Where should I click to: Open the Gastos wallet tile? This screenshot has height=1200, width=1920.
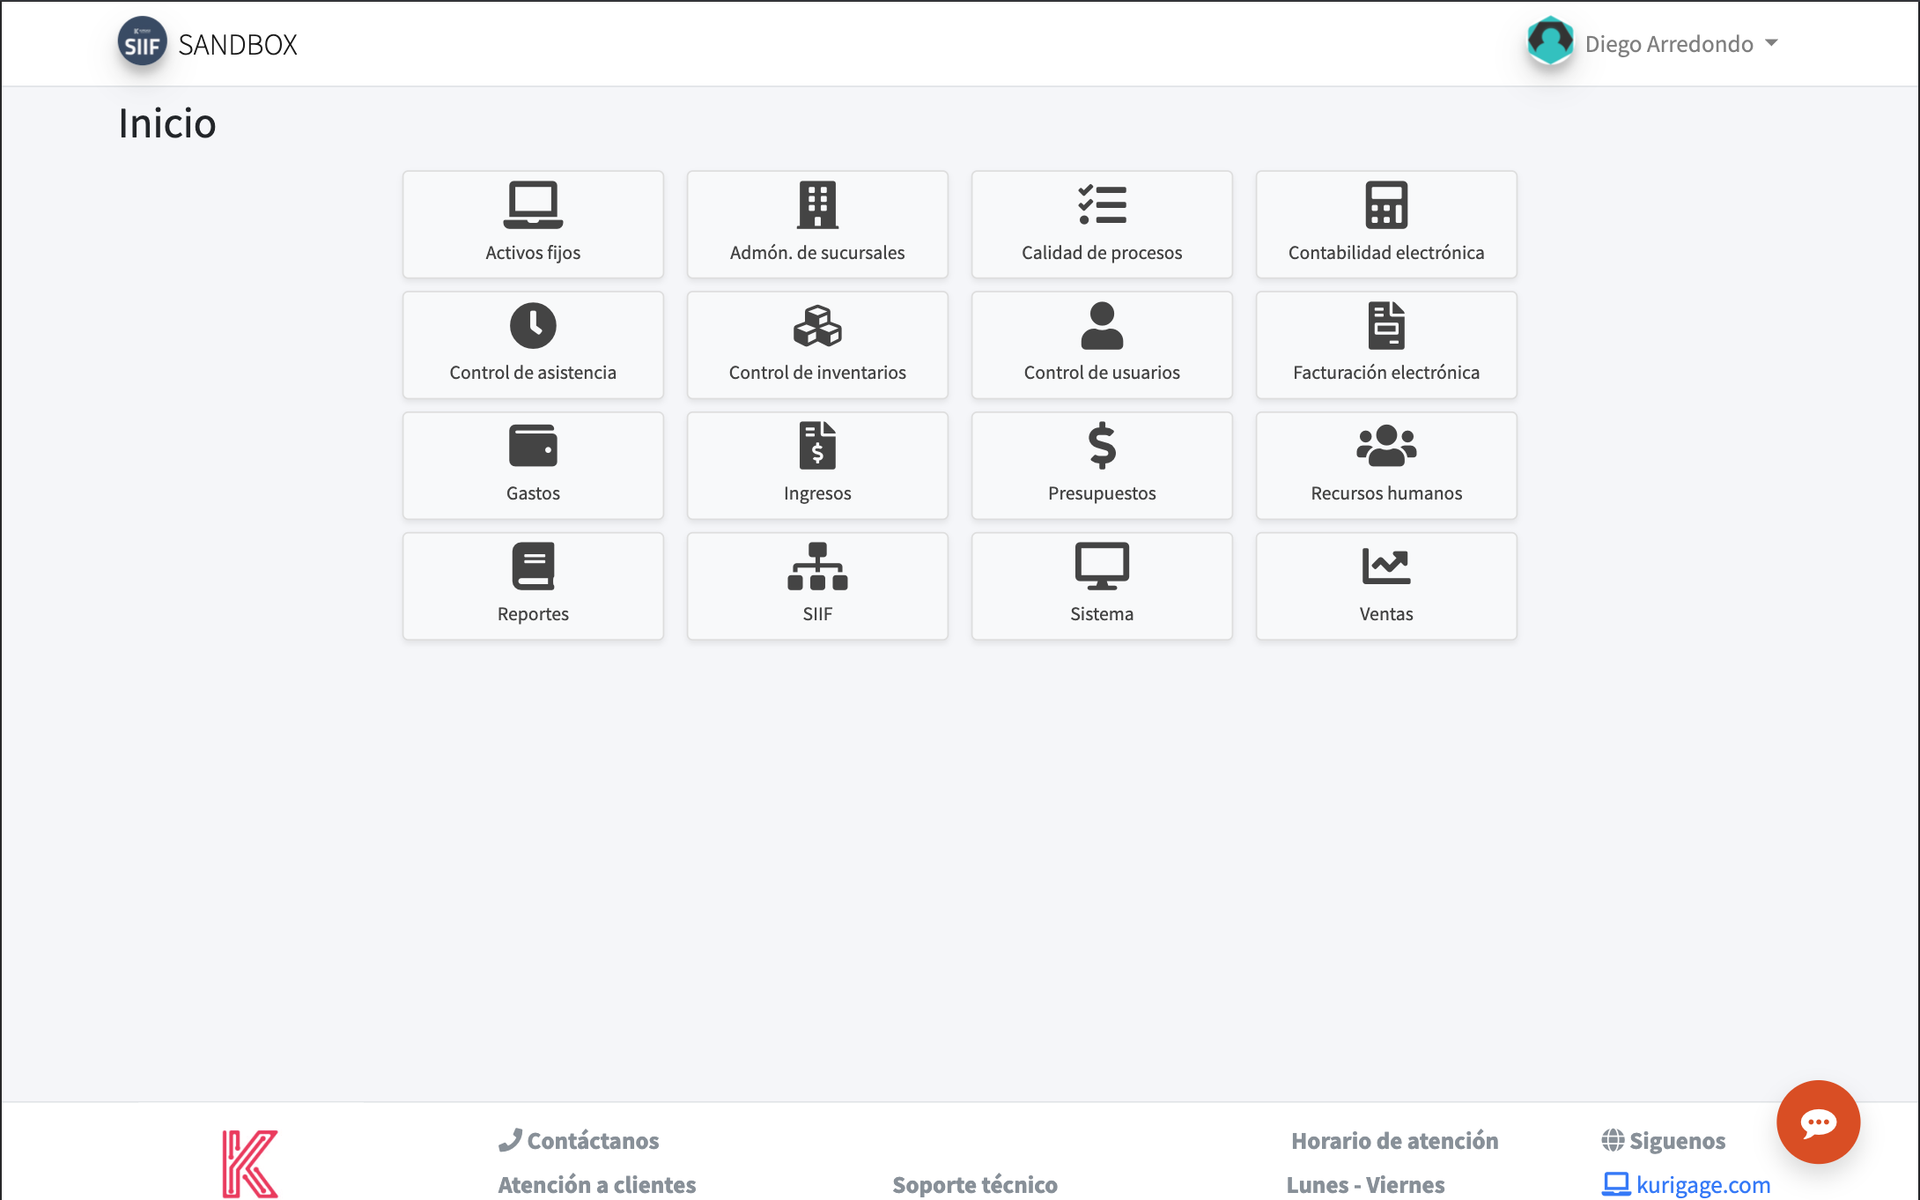click(532, 465)
